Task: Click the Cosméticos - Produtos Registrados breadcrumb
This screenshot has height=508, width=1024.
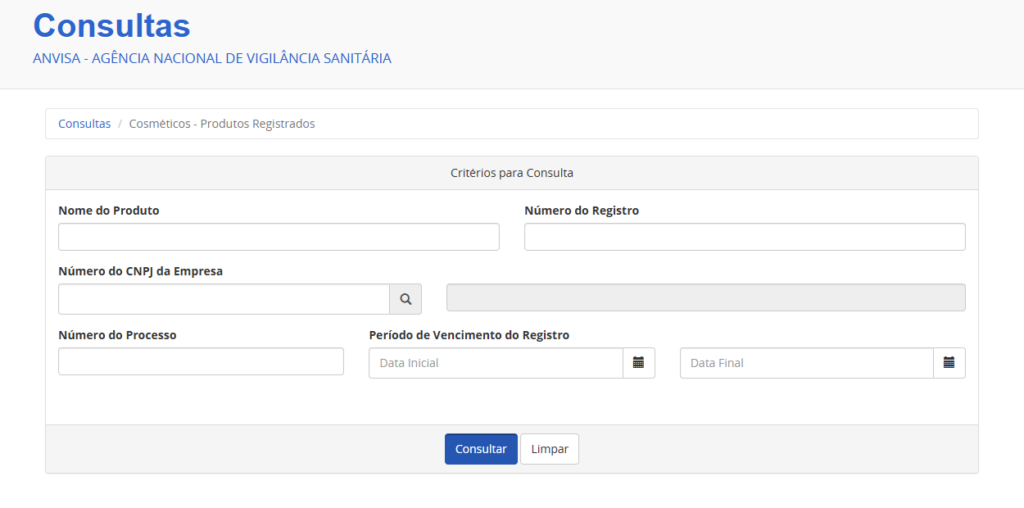Action: [x=221, y=124]
